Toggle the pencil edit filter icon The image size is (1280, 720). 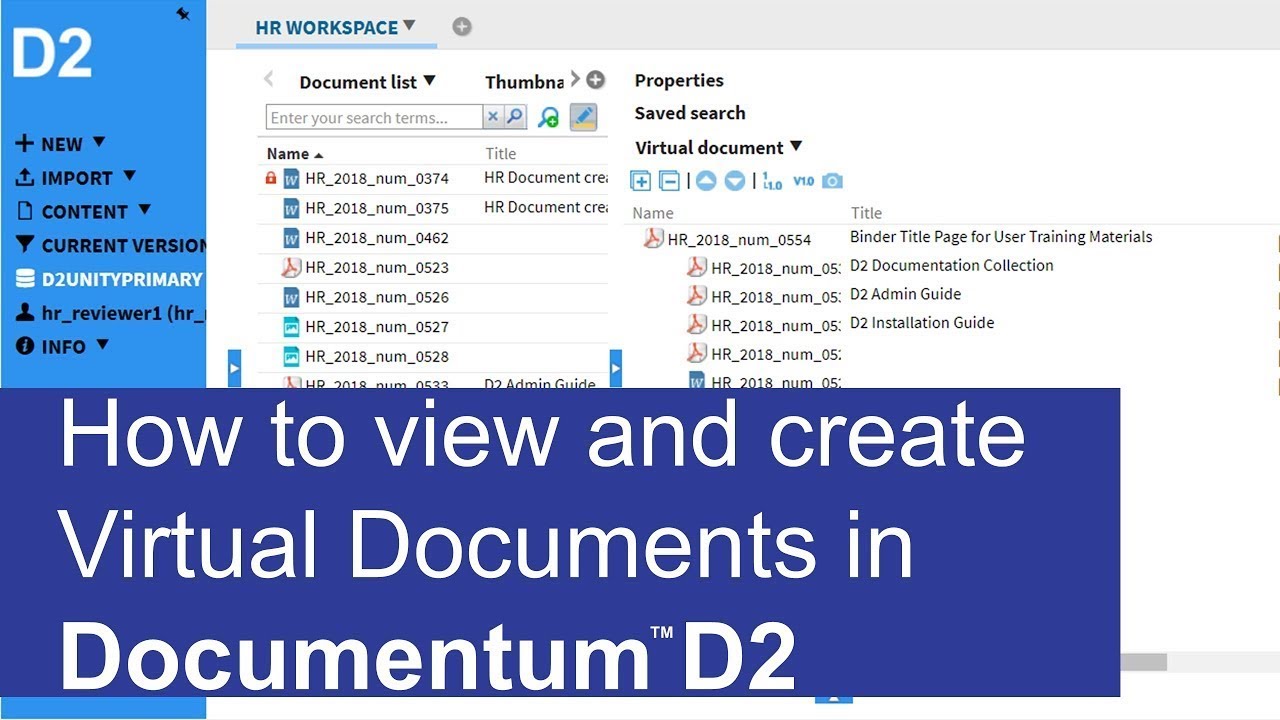click(584, 117)
